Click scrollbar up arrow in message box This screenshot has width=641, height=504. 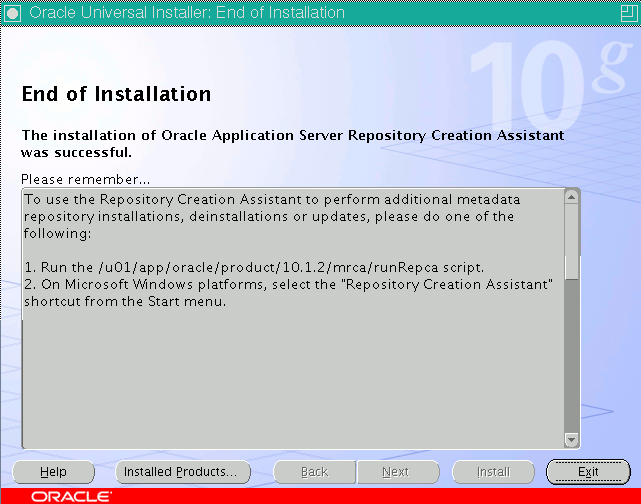click(571, 197)
